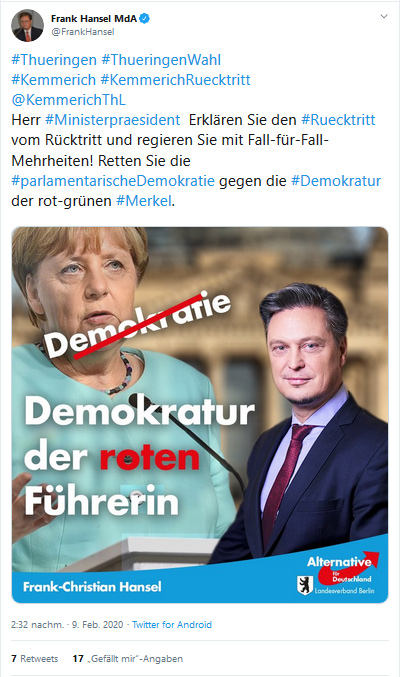This screenshot has width=401, height=677.
Task: Enlarge the attached campaign image
Action: [x=200, y=414]
